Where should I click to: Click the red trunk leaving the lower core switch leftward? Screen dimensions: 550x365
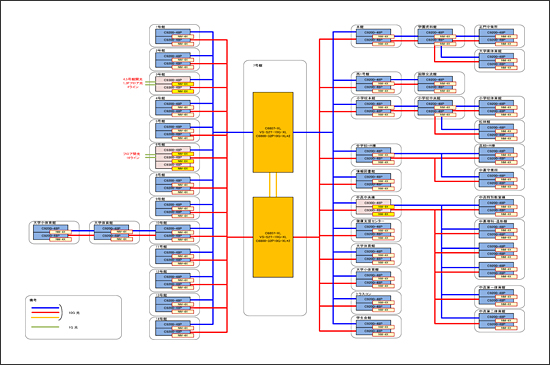(240, 237)
